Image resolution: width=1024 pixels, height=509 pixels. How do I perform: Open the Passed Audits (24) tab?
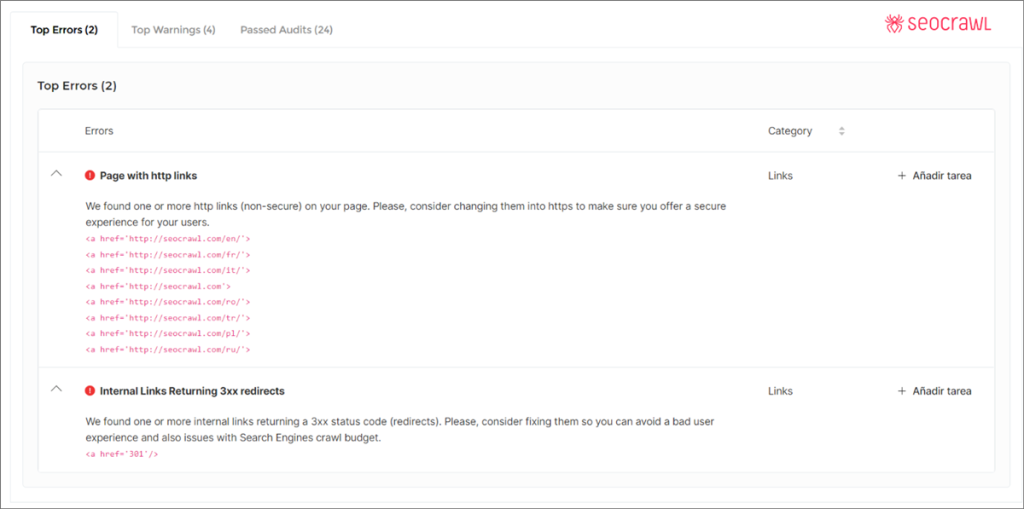(286, 30)
